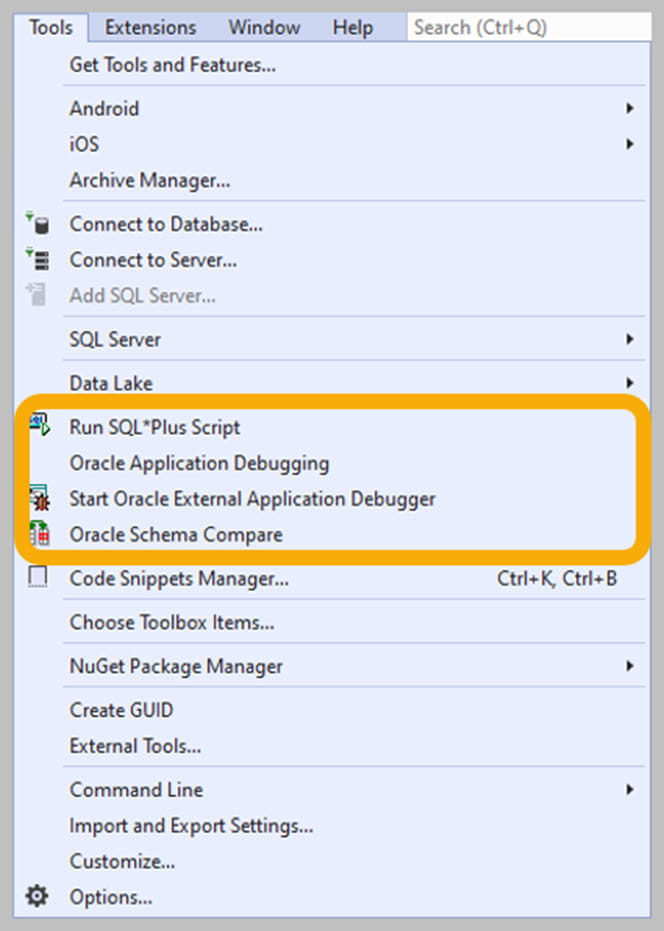Click the Oracle External Application Debugger bug icon

(39, 498)
